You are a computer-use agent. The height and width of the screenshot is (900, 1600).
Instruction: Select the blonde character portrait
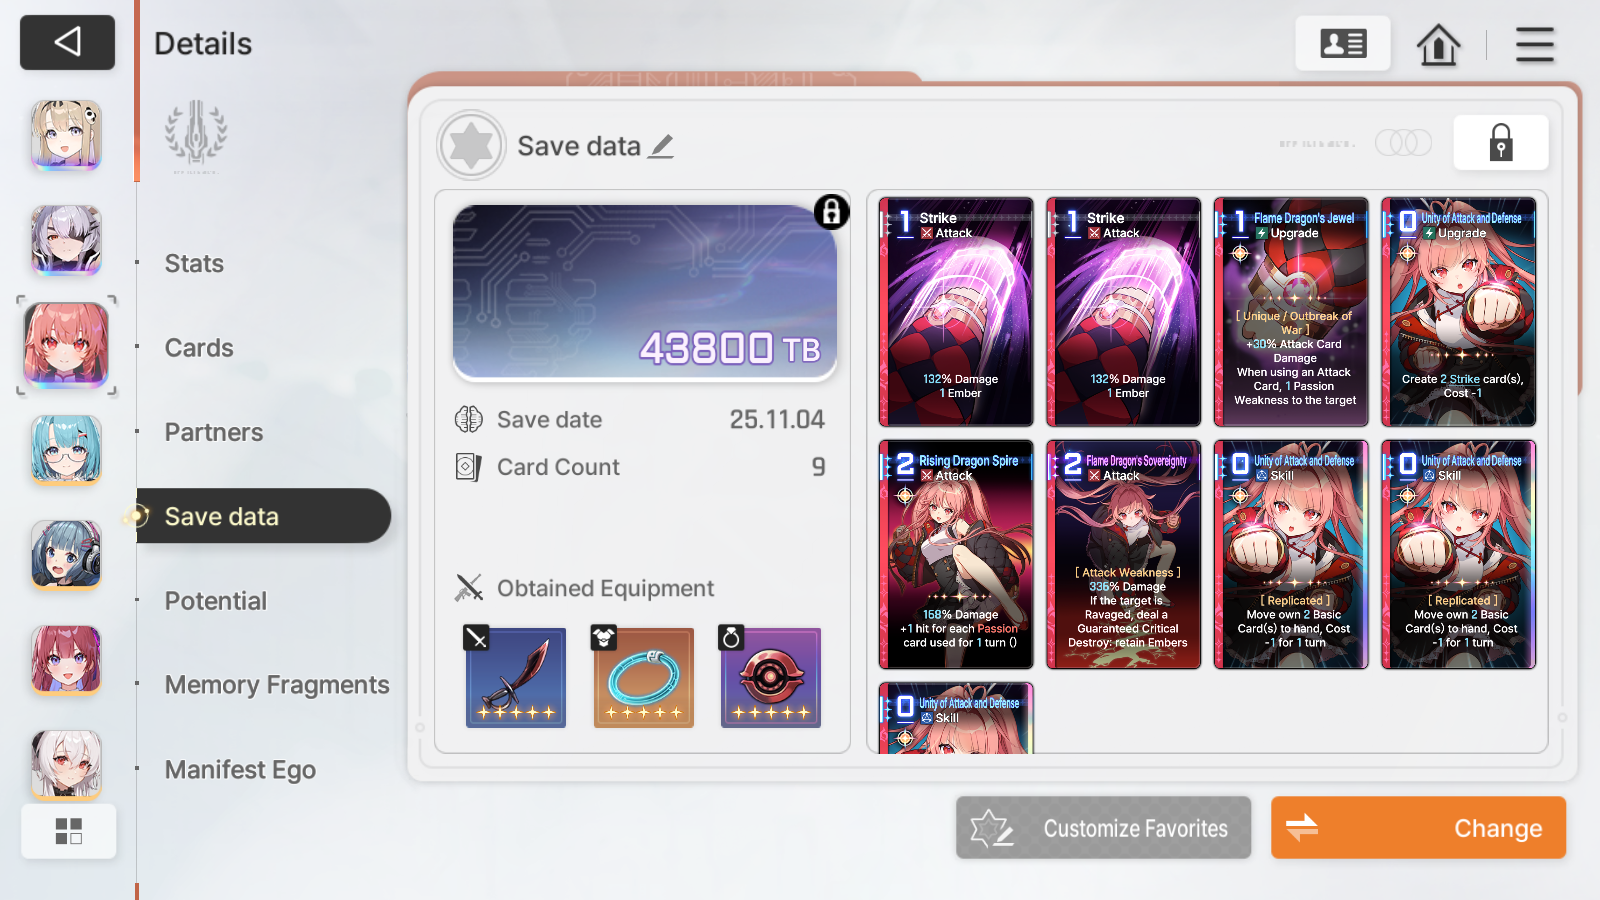66,134
